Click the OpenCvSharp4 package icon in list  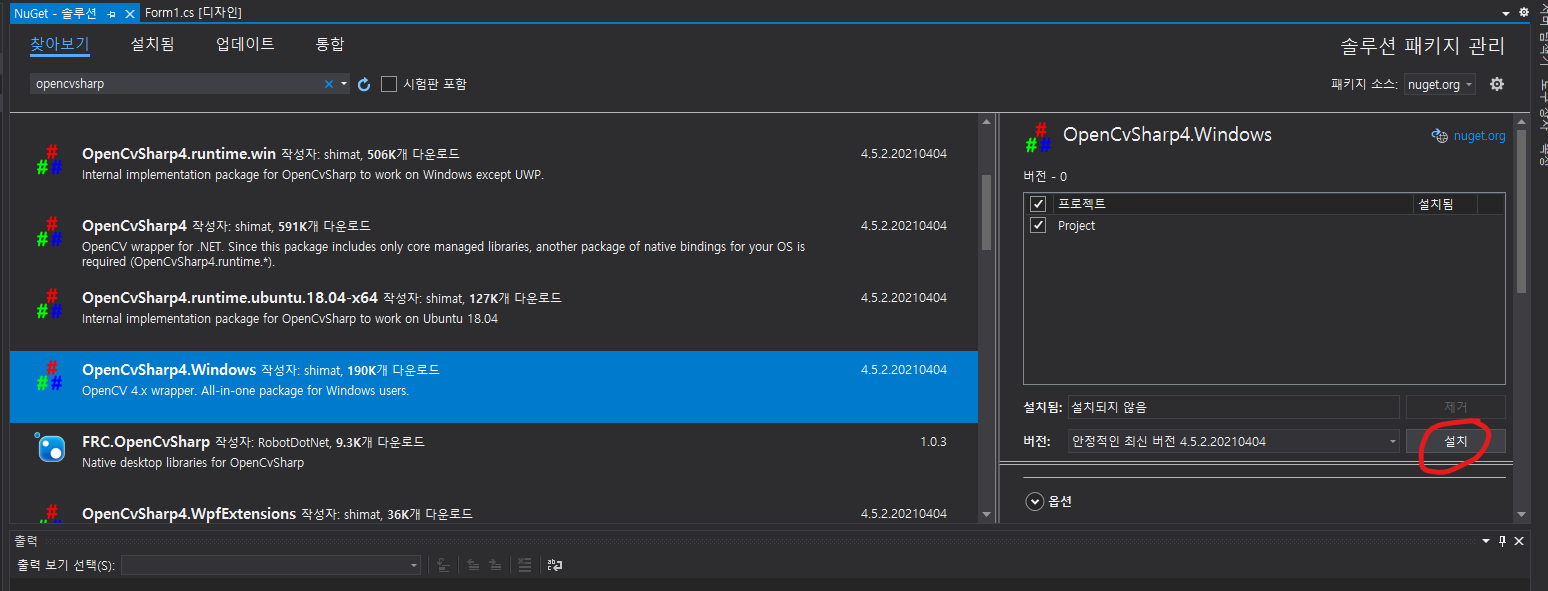pyautogui.click(x=49, y=233)
